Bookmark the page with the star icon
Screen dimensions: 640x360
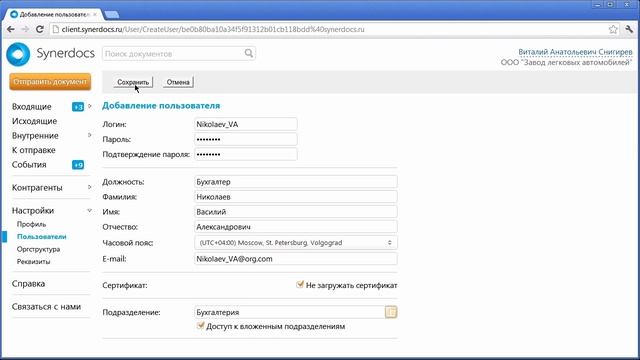[613, 29]
